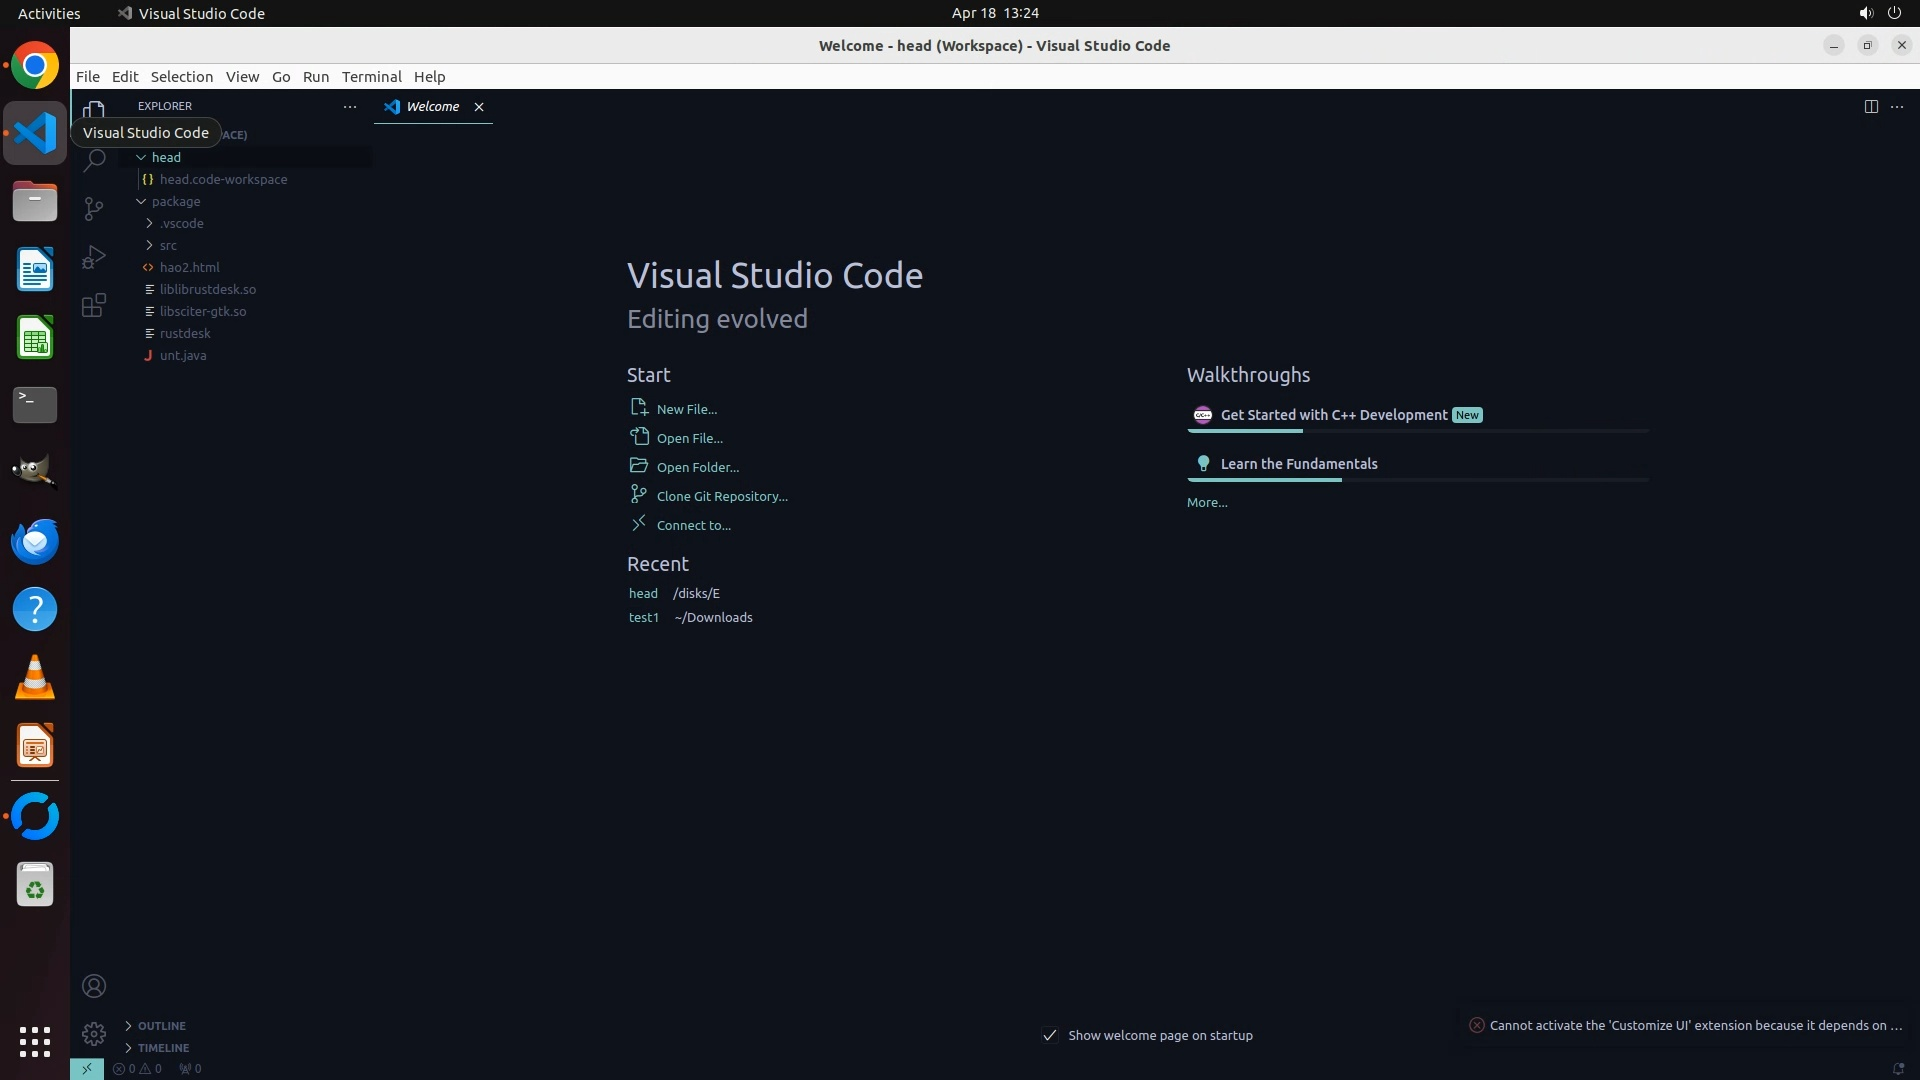Open unt.java in the explorer

(x=183, y=355)
